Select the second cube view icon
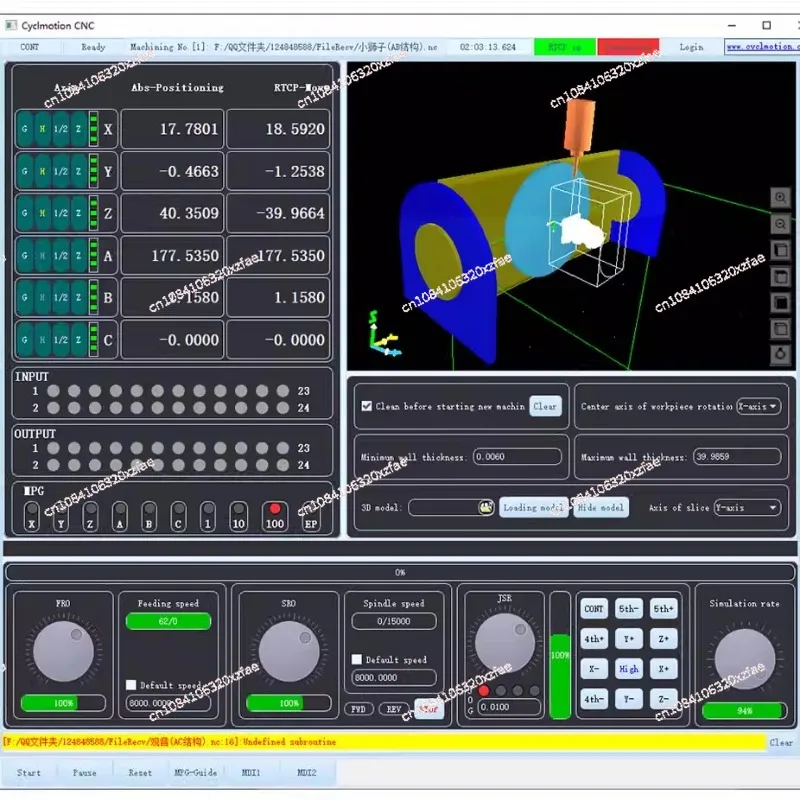Image resolution: width=800 pixels, height=800 pixels. point(780,277)
